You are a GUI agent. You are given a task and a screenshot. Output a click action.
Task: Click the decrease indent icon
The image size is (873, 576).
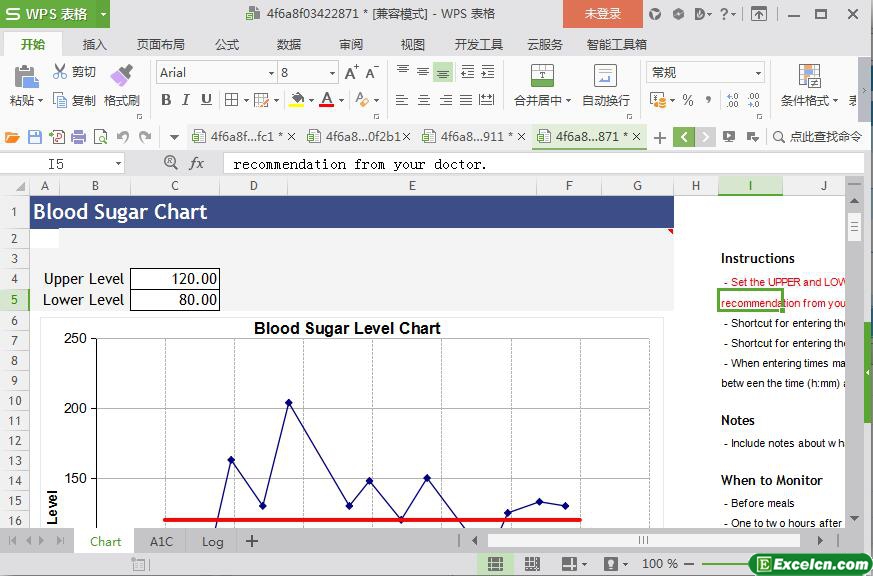click(467, 71)
